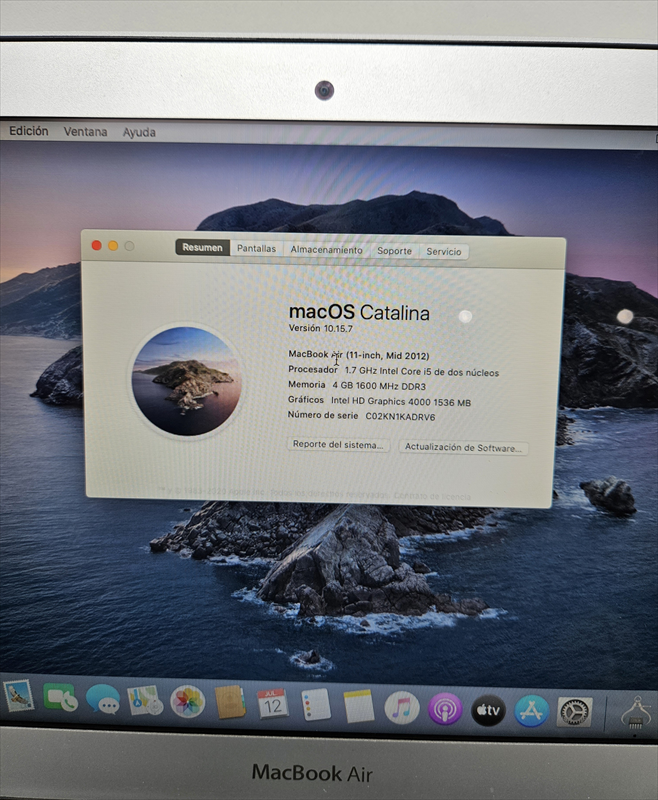
Task: Launch Messages app in dock
Action: 102,698
